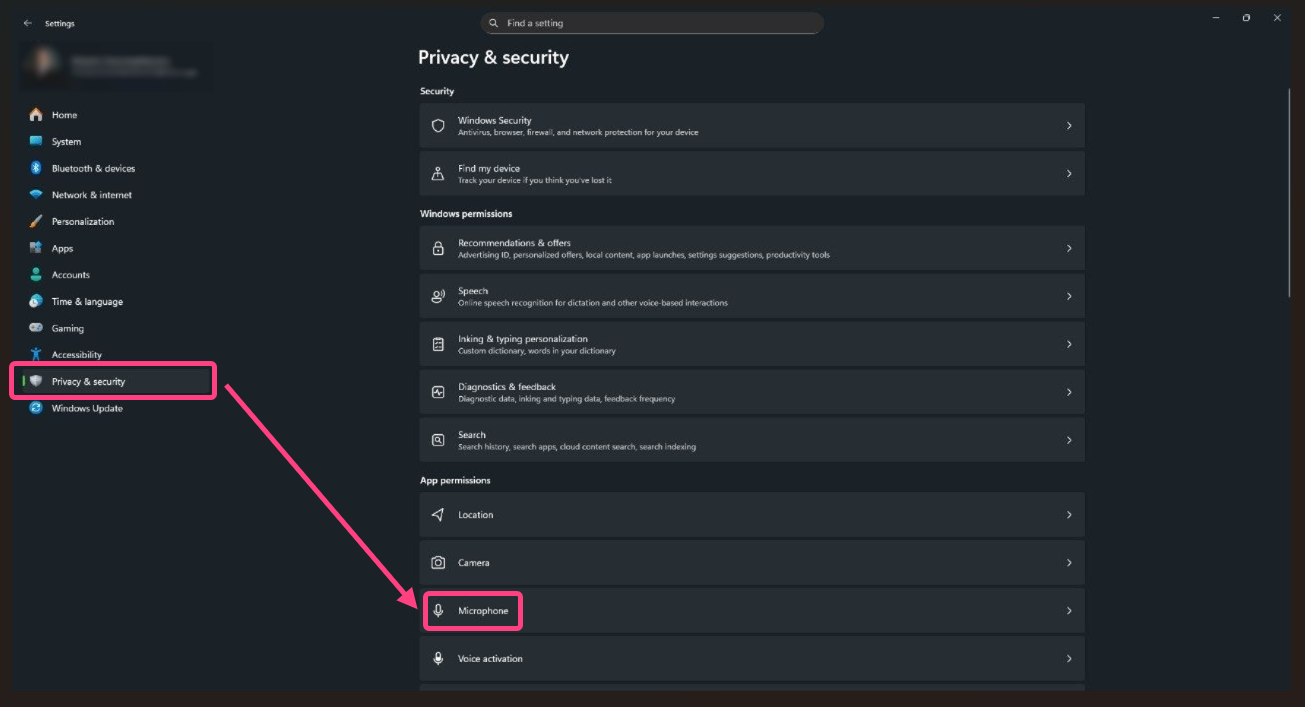Select the Windows Security shield icon
The height and width of the screenshot is (707, 1305).
point(438,125)
